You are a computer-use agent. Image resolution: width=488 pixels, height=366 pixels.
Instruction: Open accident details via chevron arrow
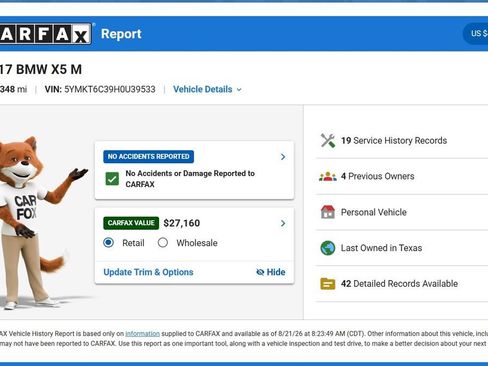click(283, 157)
